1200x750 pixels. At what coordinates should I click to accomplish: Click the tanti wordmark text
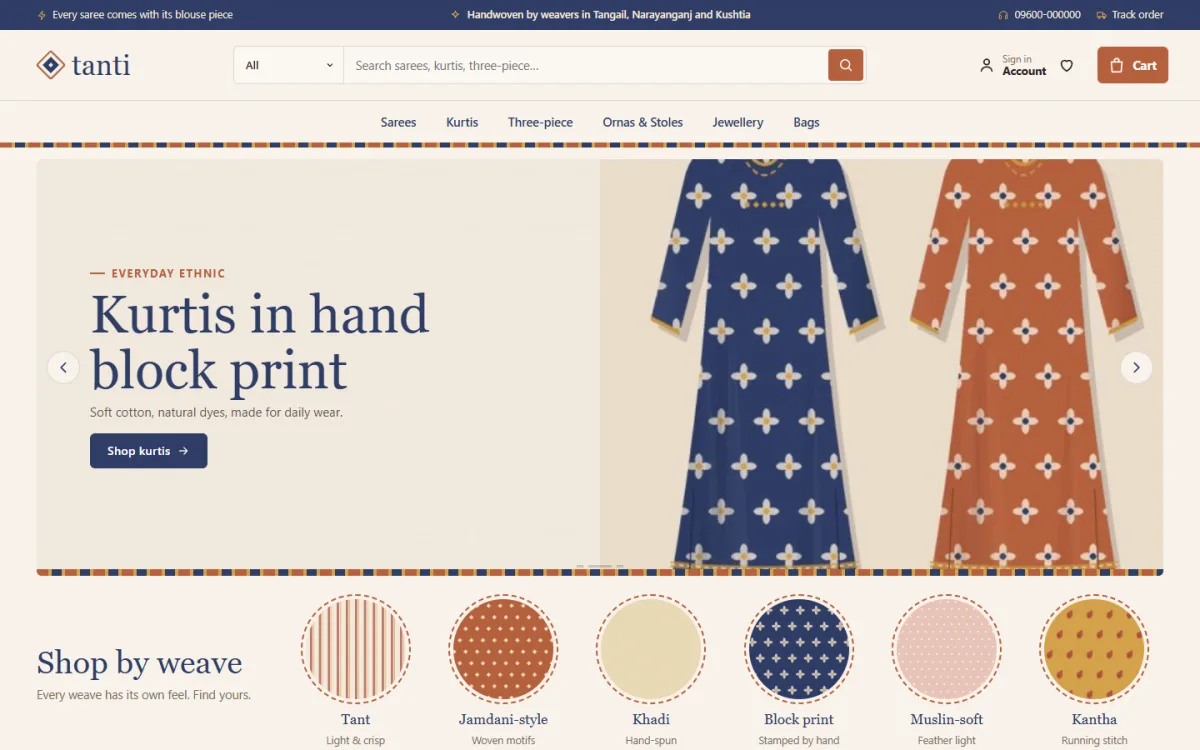[x=101, y=65]
